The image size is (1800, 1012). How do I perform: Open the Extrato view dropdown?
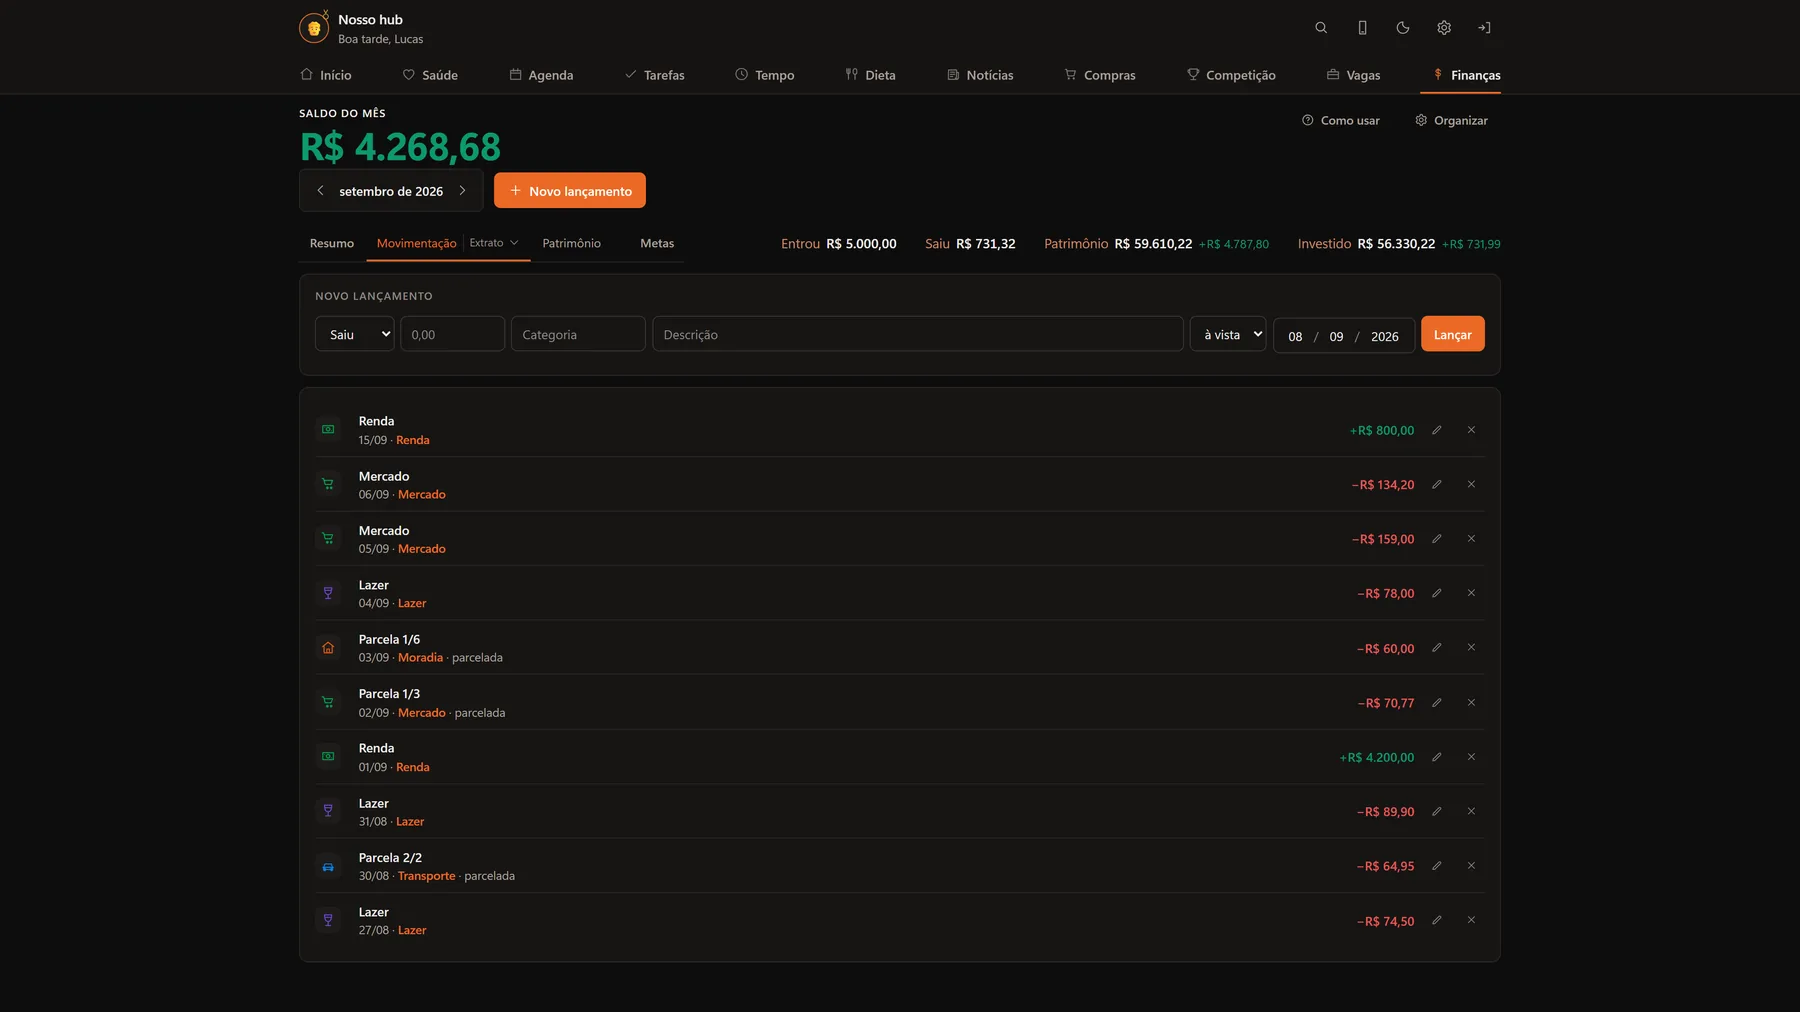tap(494, 243)
